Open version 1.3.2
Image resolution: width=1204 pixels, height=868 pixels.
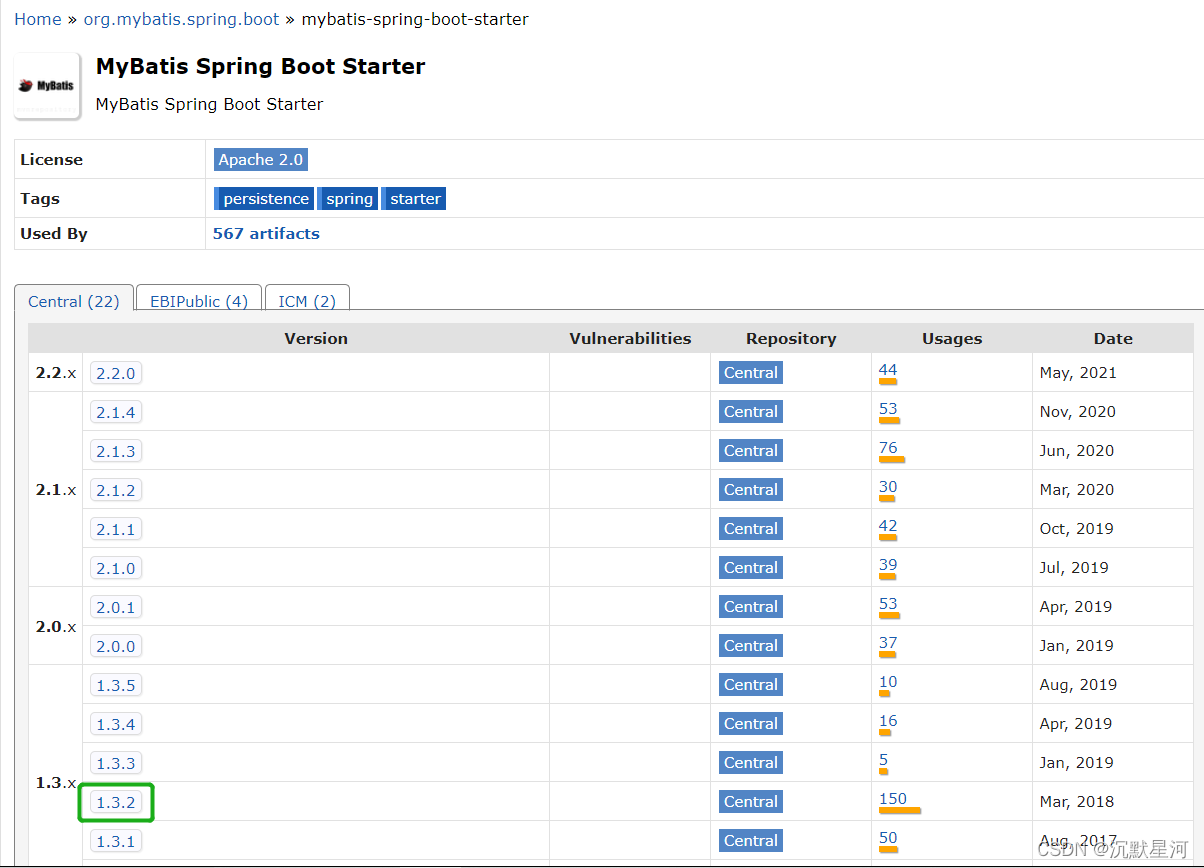(116, 802)
